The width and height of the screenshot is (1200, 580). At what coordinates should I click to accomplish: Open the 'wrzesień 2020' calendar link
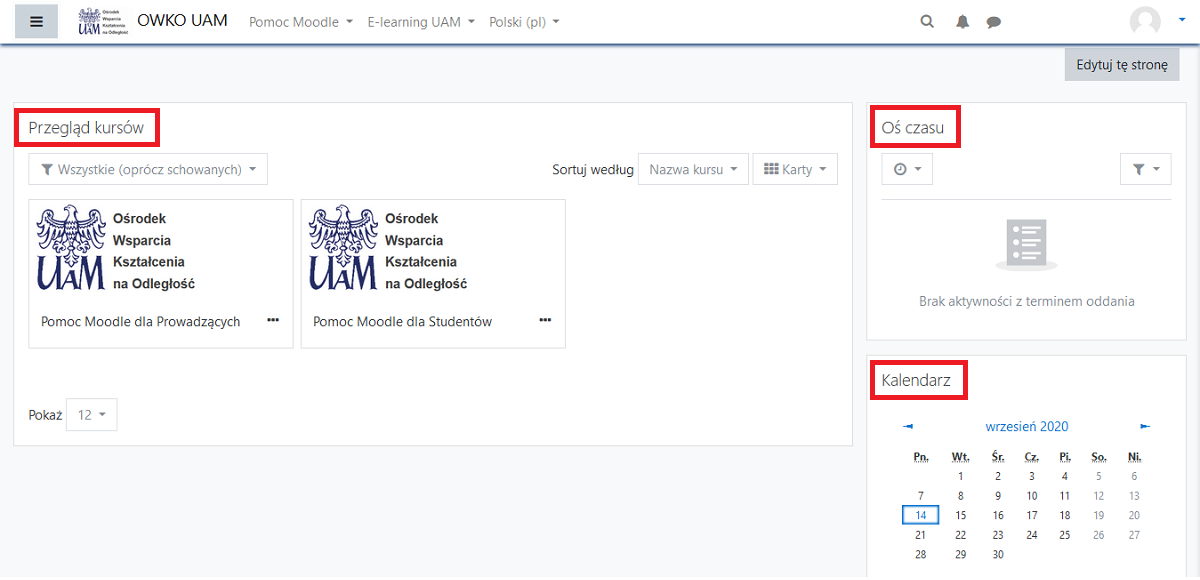1027,426
